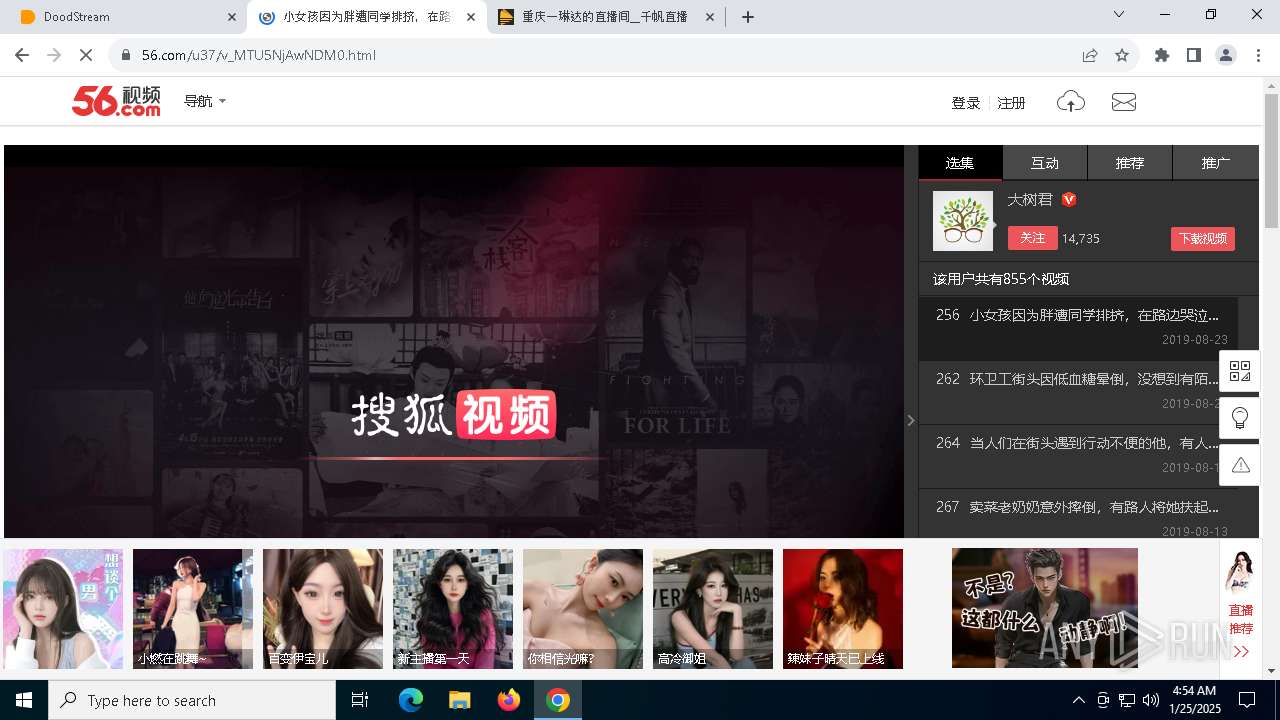The image size is (1280, 720).
Task: Click the browser back arrow
Action: (22, 55)
